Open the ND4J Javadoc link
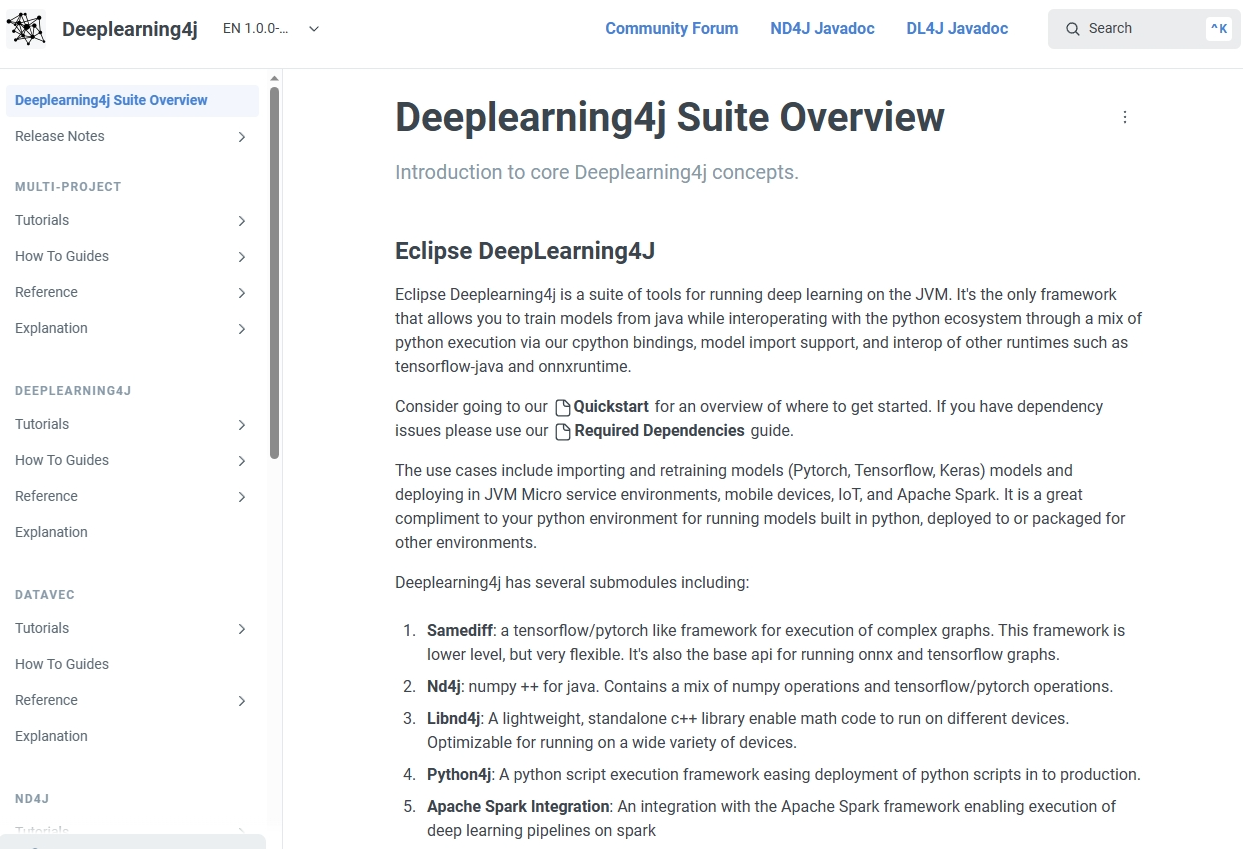The width and height of the screenshot is (1243, 849). pos(822,29)
